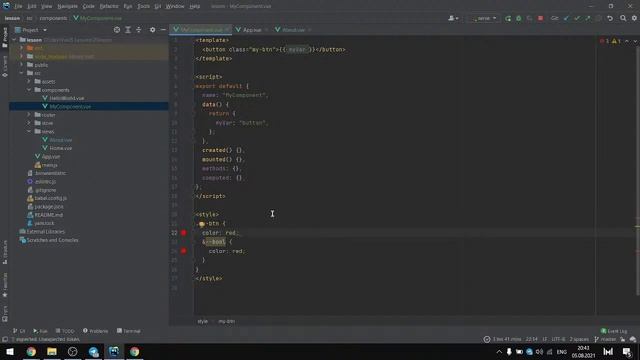Open the Navigate menu

coord(67,7)
